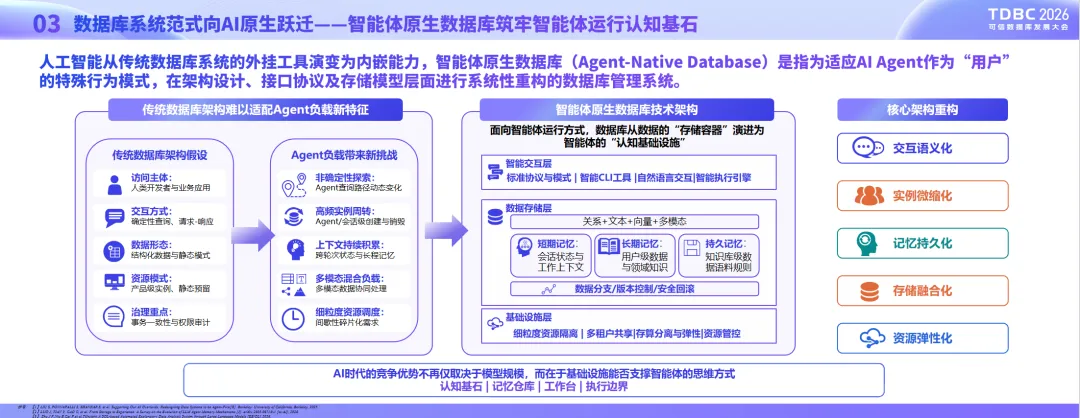Image resolution: width=1080 pixels, height=418 pixels.
Task: Click the 交互语义化 box
Action: pos(922,148)
